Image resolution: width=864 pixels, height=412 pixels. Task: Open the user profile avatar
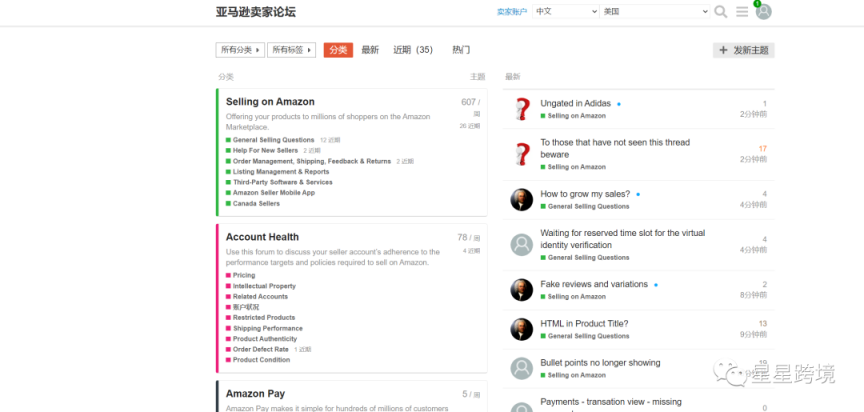coord(763,12)
